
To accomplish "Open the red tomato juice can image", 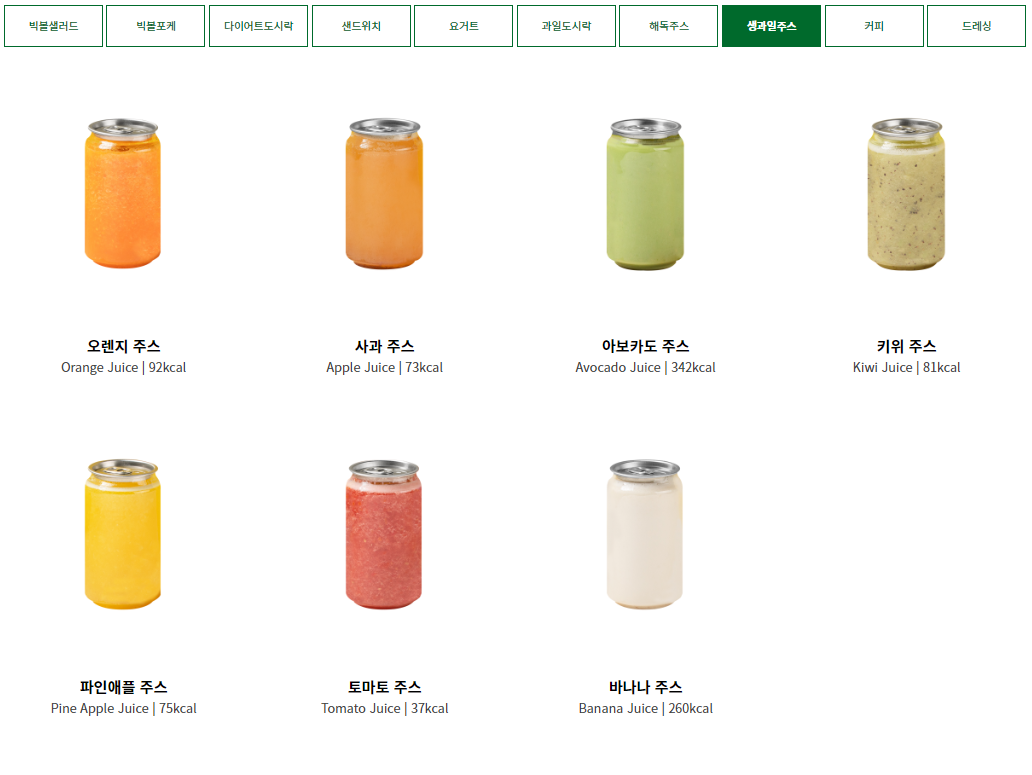I will point(384,534).
